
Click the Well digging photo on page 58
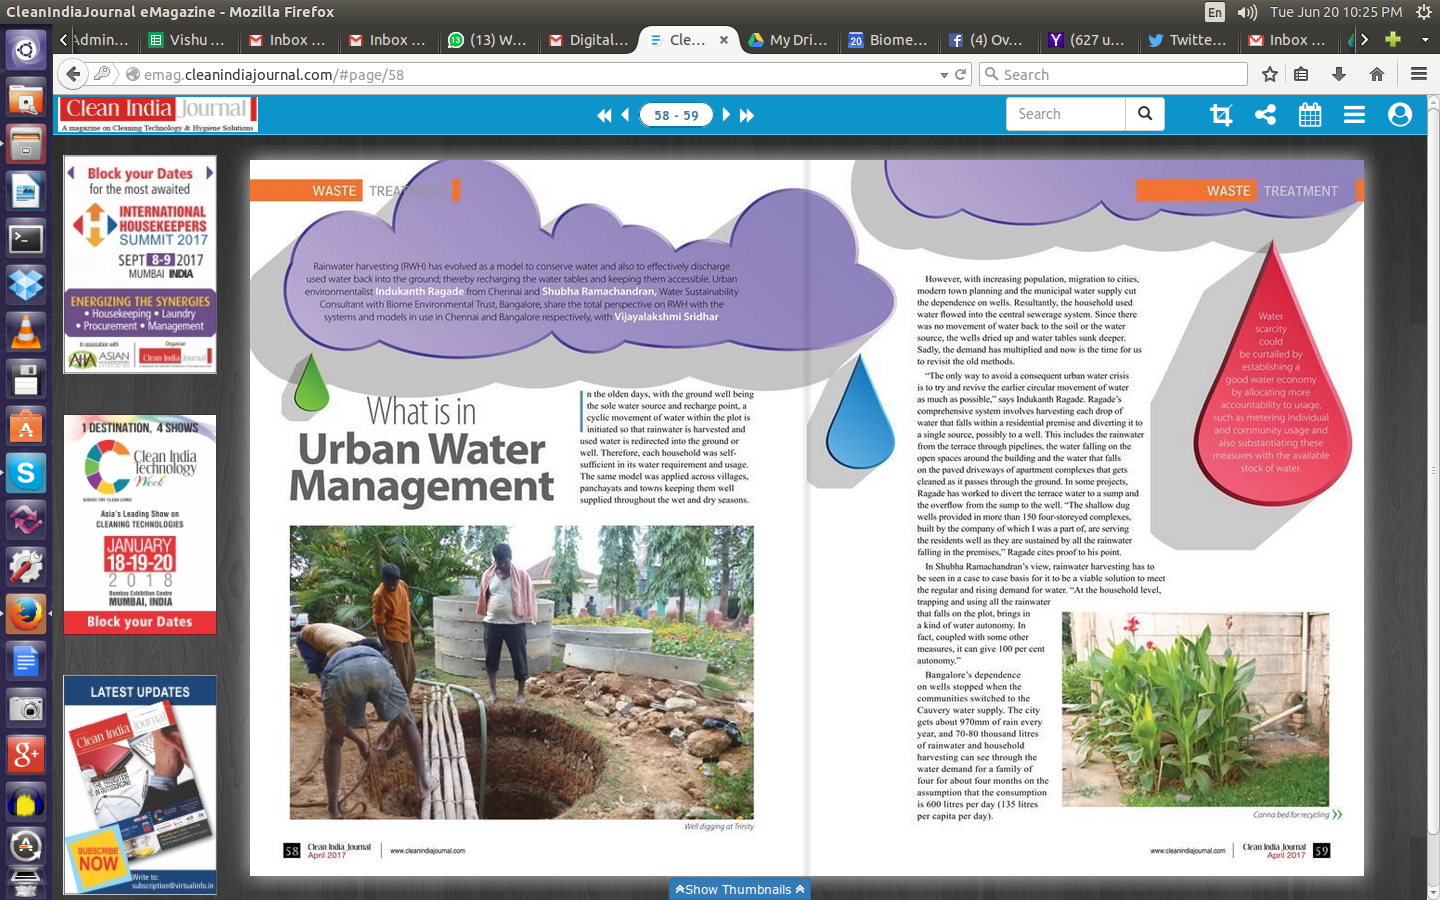coord(522,673)
